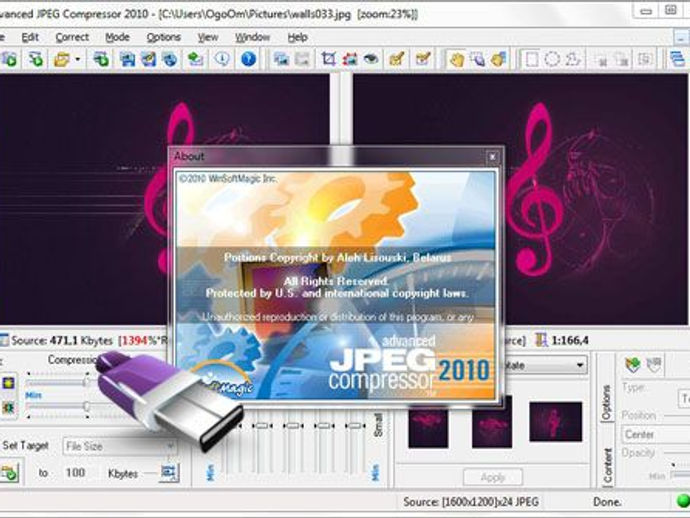The height and width of the screenshot is (518, 690).
Task: Click the green arrow icon left of folder
Action: 36,59
